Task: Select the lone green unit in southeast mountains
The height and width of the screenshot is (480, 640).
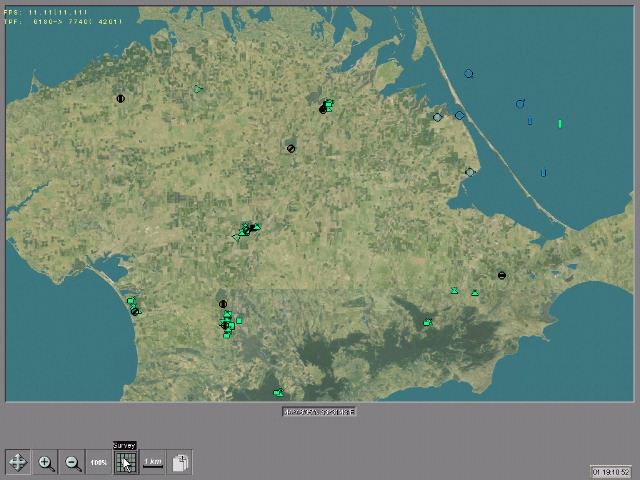Action: pos(428,322)
